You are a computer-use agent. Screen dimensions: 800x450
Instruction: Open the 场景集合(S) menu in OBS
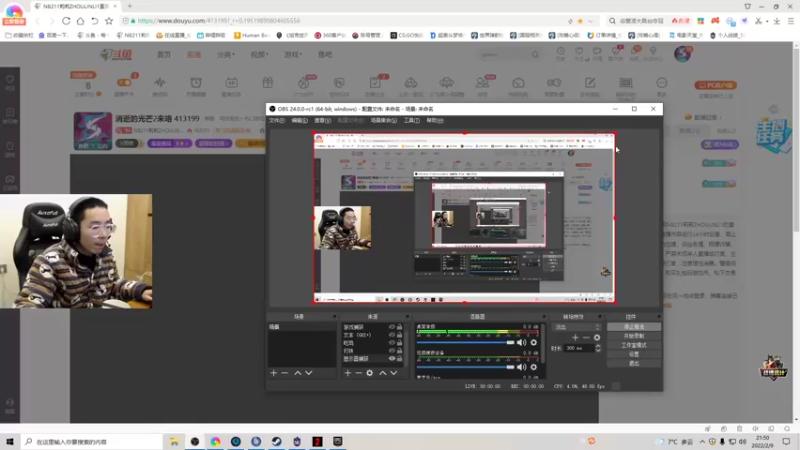pos(384,120)
